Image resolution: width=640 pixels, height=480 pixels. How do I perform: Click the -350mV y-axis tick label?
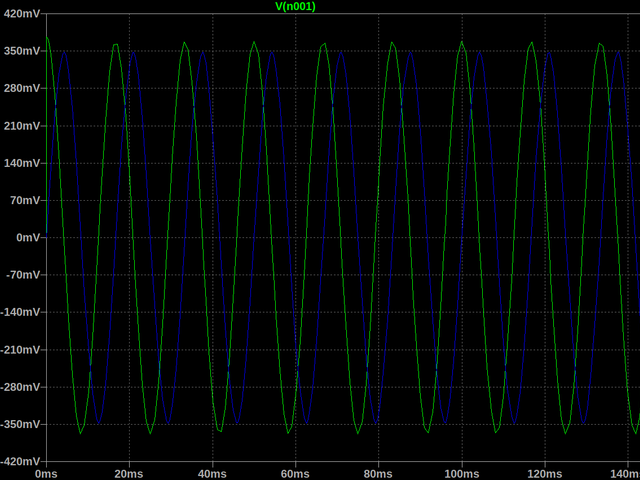click(x=19, y=425)
